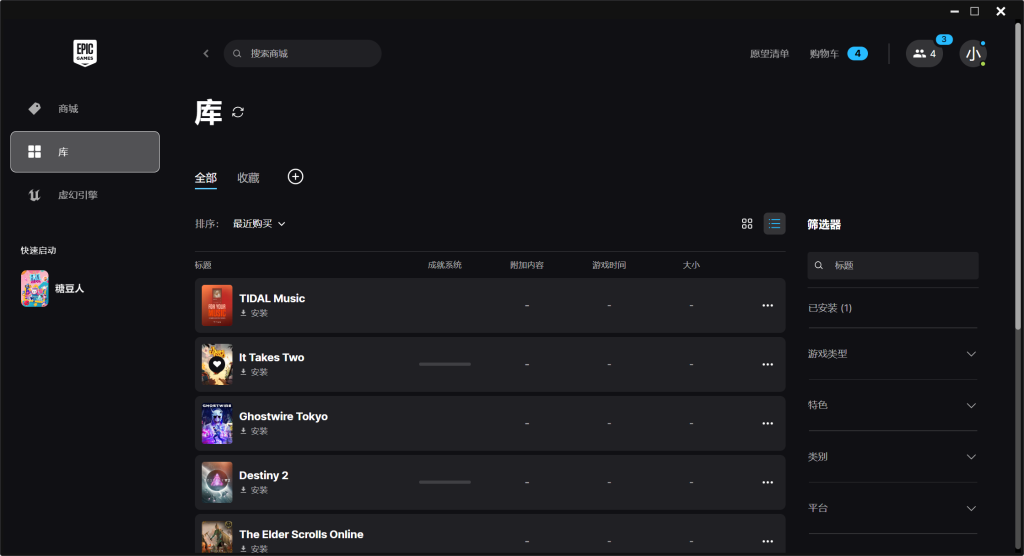Switch to grid view layout
1024x556 pixels.
(747, 223)
